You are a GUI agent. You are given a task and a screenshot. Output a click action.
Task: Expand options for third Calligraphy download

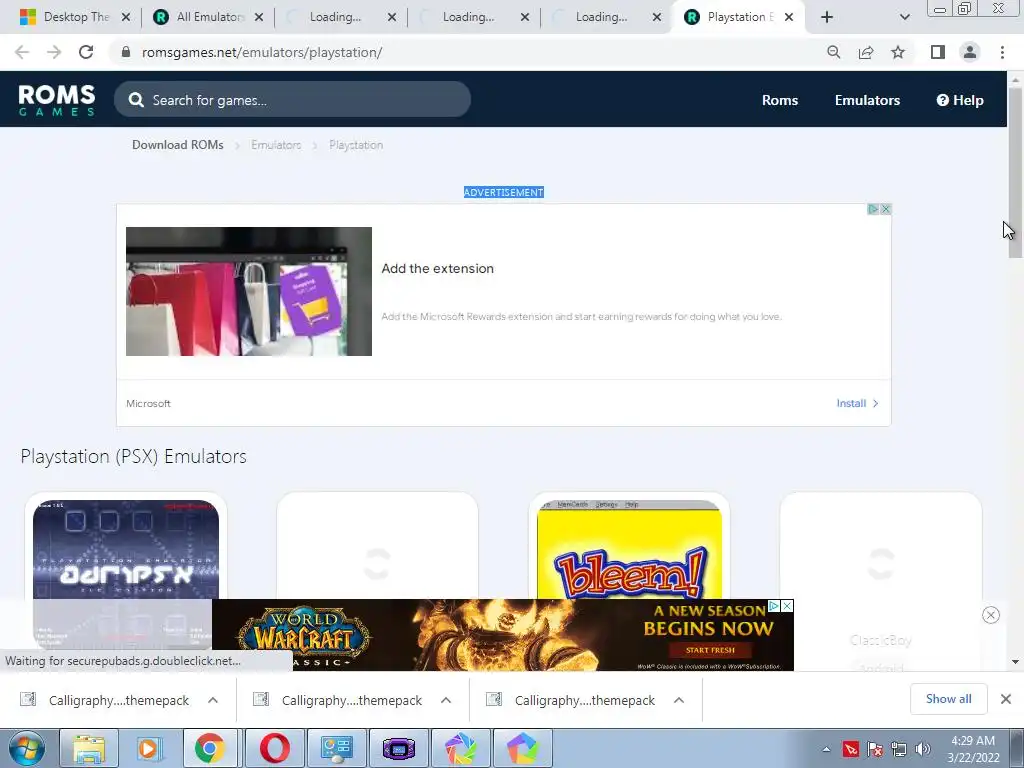click(x=679, y=700)
